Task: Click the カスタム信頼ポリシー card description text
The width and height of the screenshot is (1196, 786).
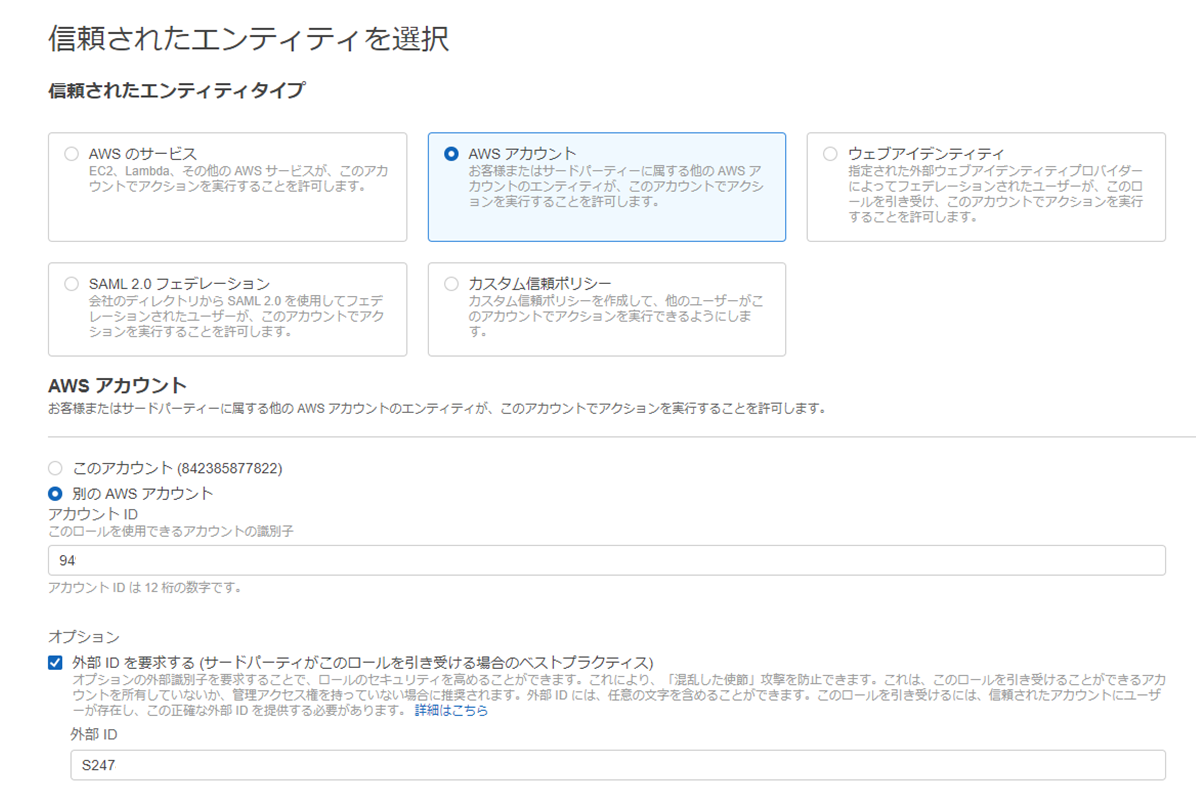Action: pos(616,316)
